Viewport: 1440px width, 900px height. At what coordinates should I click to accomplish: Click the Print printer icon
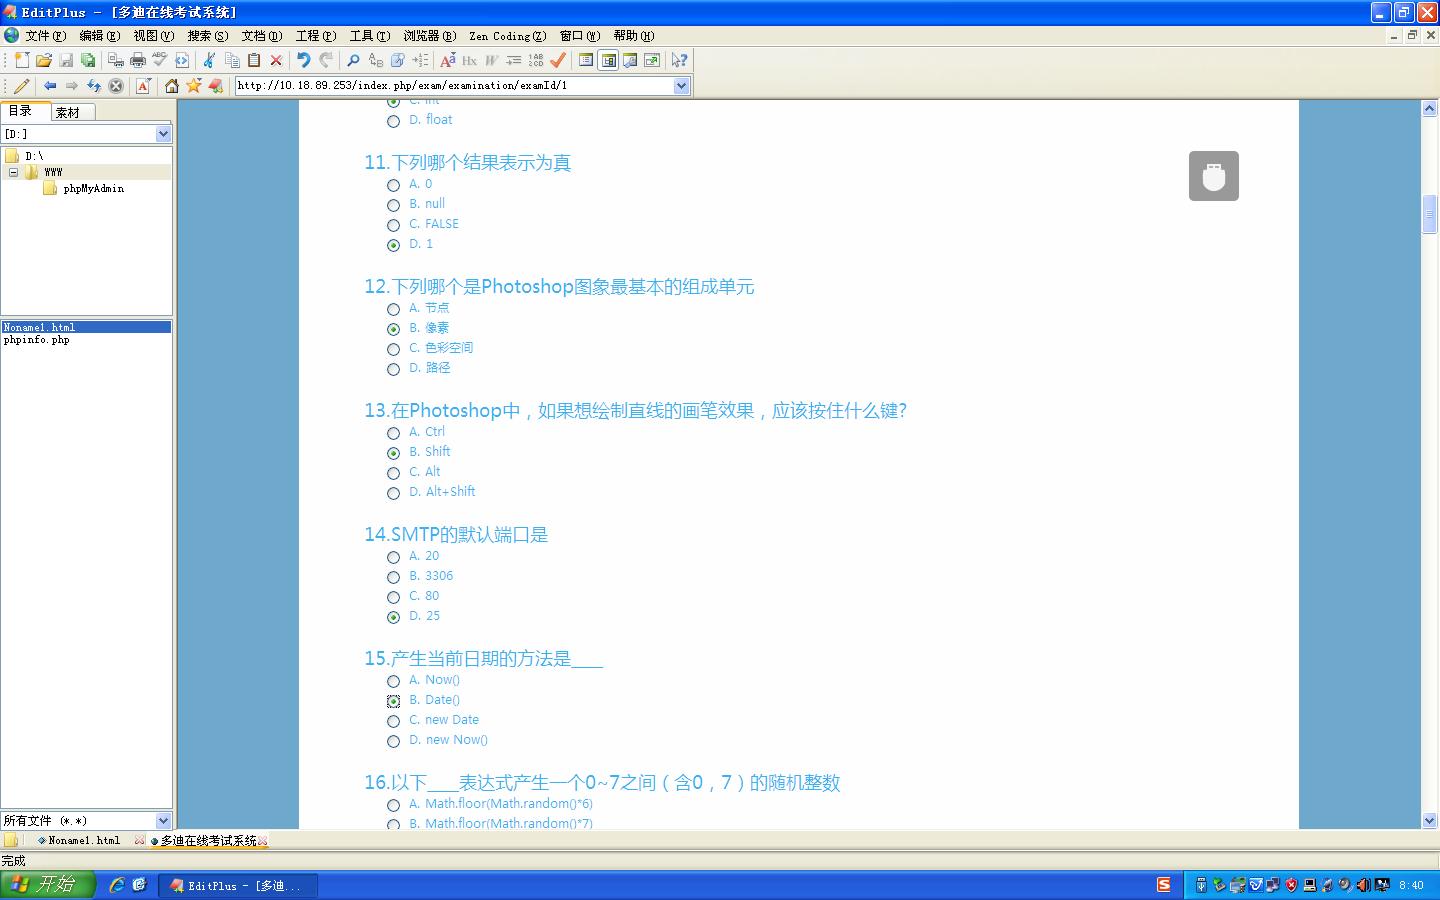click(137, 60)
